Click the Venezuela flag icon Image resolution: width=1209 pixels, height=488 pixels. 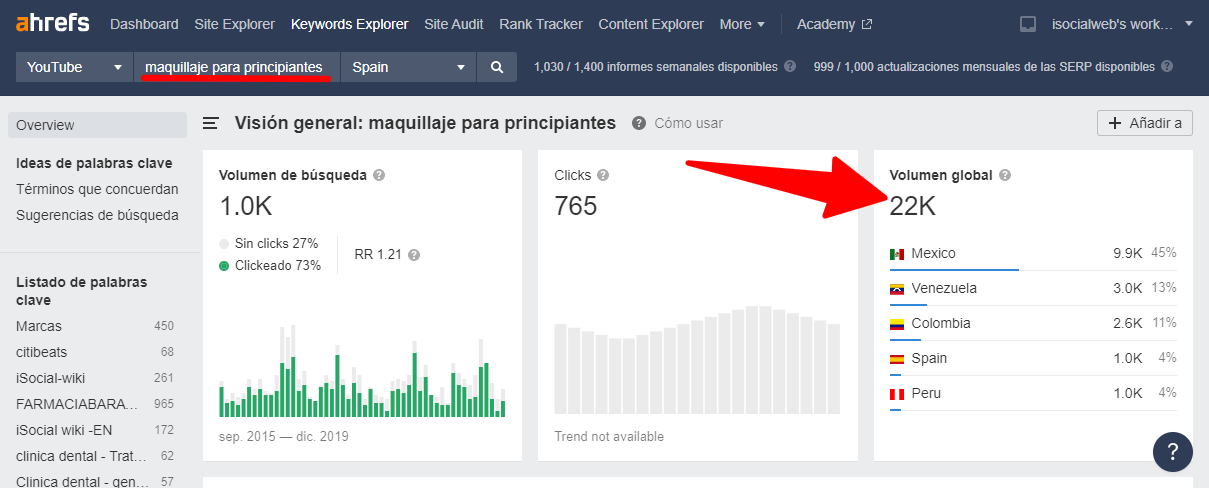[897, 289]
